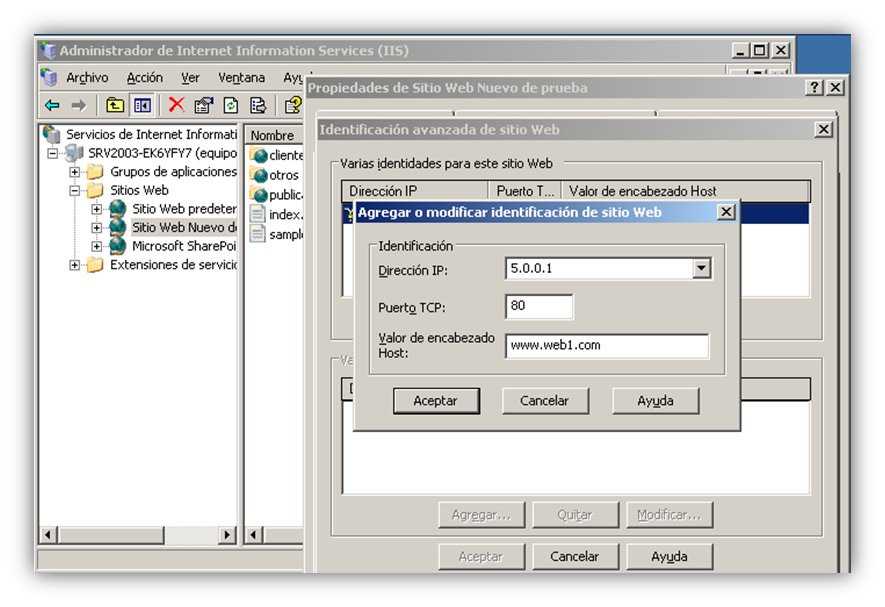Open the Archivo menu
This screenshot has height=607, width=885.
coord(87,77)
